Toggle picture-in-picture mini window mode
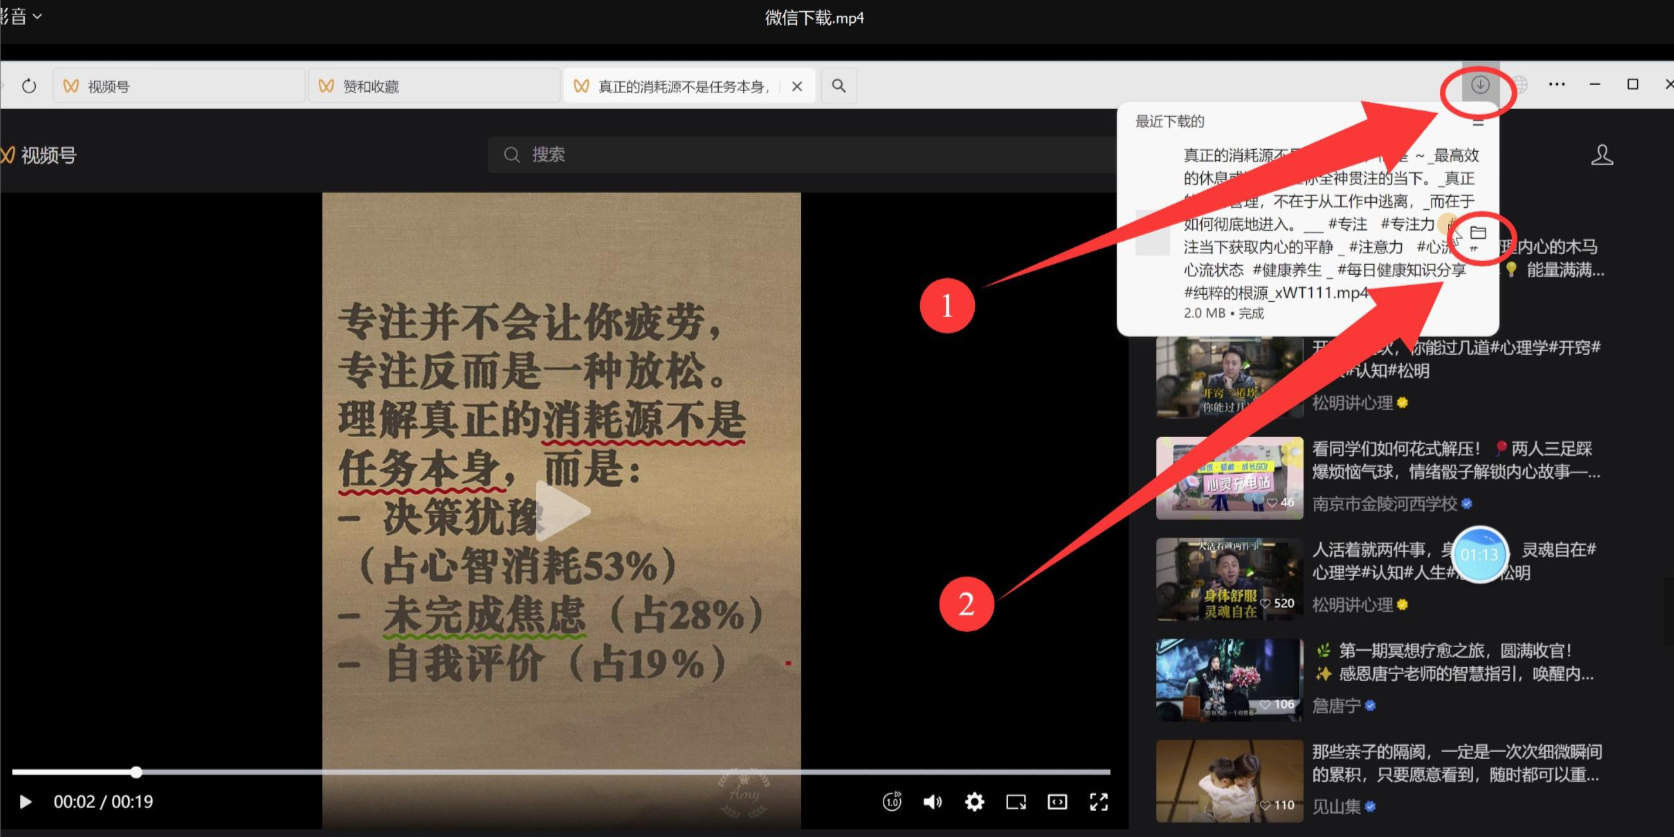This screenshot has height=837, width=1674. point(1016,802)
